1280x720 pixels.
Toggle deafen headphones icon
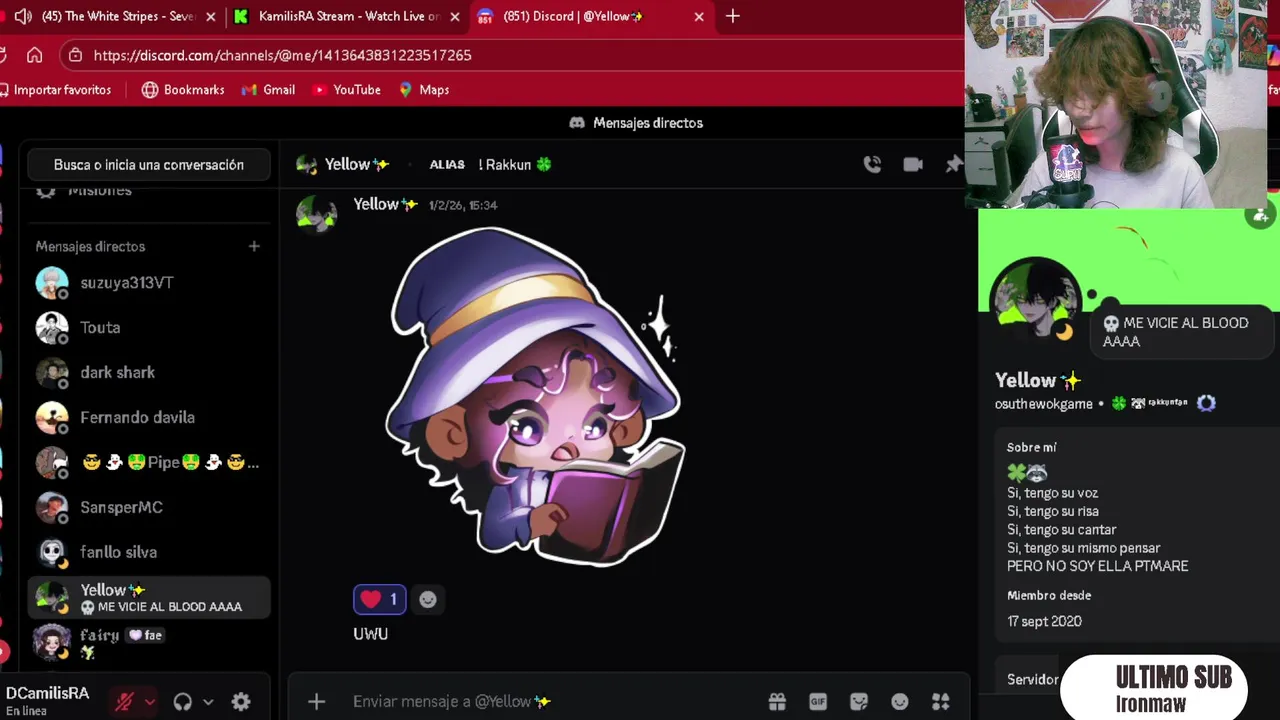(183, 701)
